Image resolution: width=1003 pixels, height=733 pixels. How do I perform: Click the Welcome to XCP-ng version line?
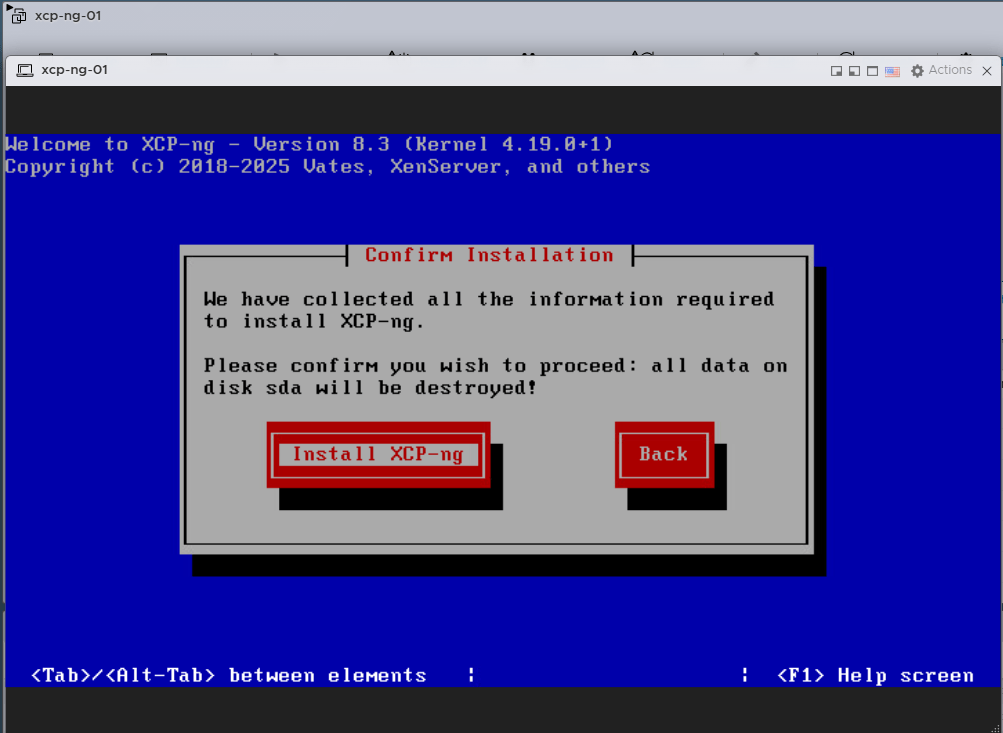tap(309, 144)
